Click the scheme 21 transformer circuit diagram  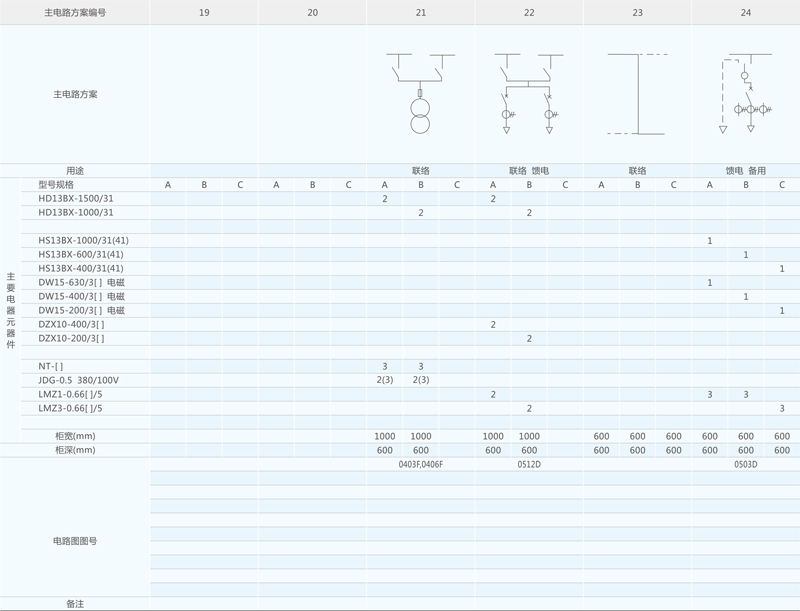420,93
